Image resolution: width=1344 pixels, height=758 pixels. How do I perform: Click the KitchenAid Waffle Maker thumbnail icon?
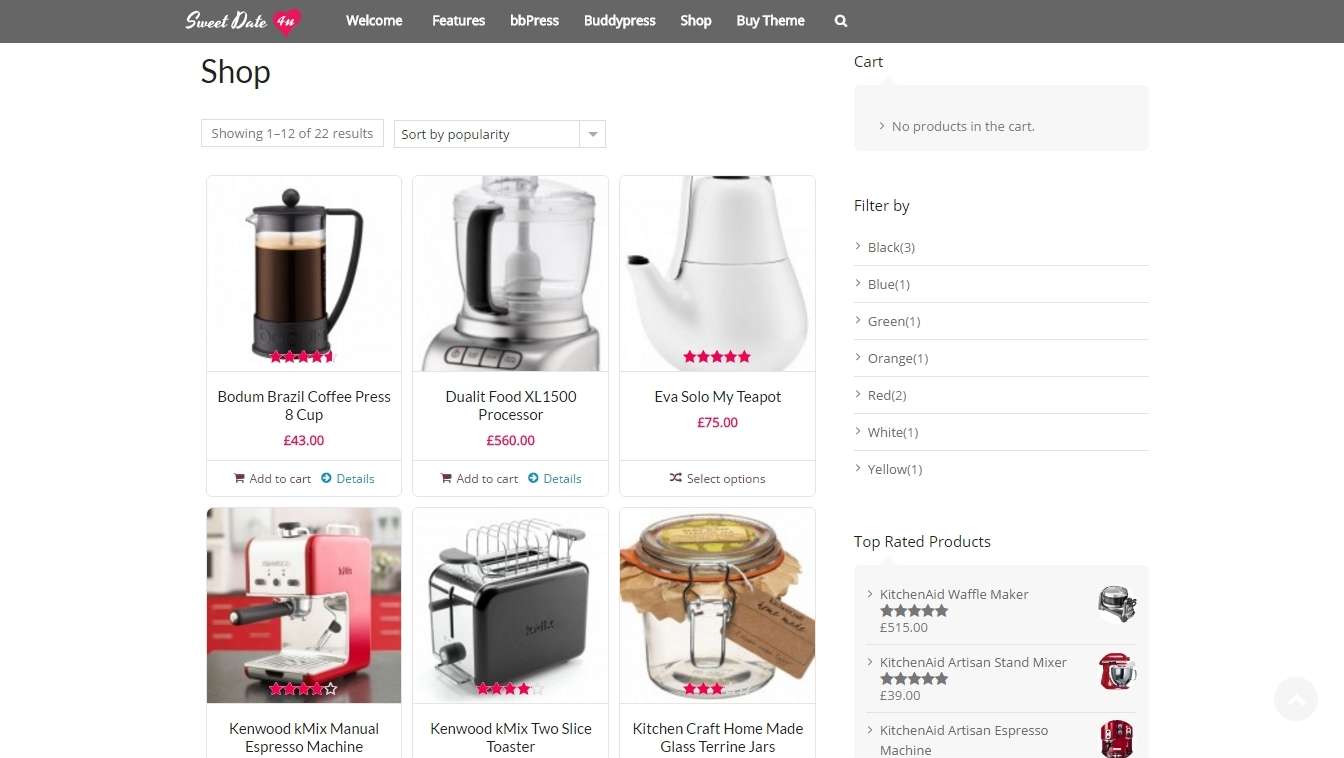tap(1117, 603)
